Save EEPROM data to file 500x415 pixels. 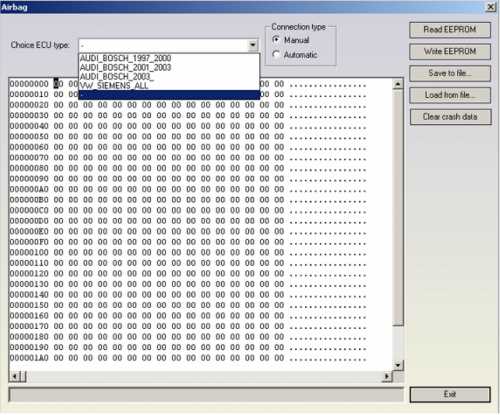click(450, 73)
